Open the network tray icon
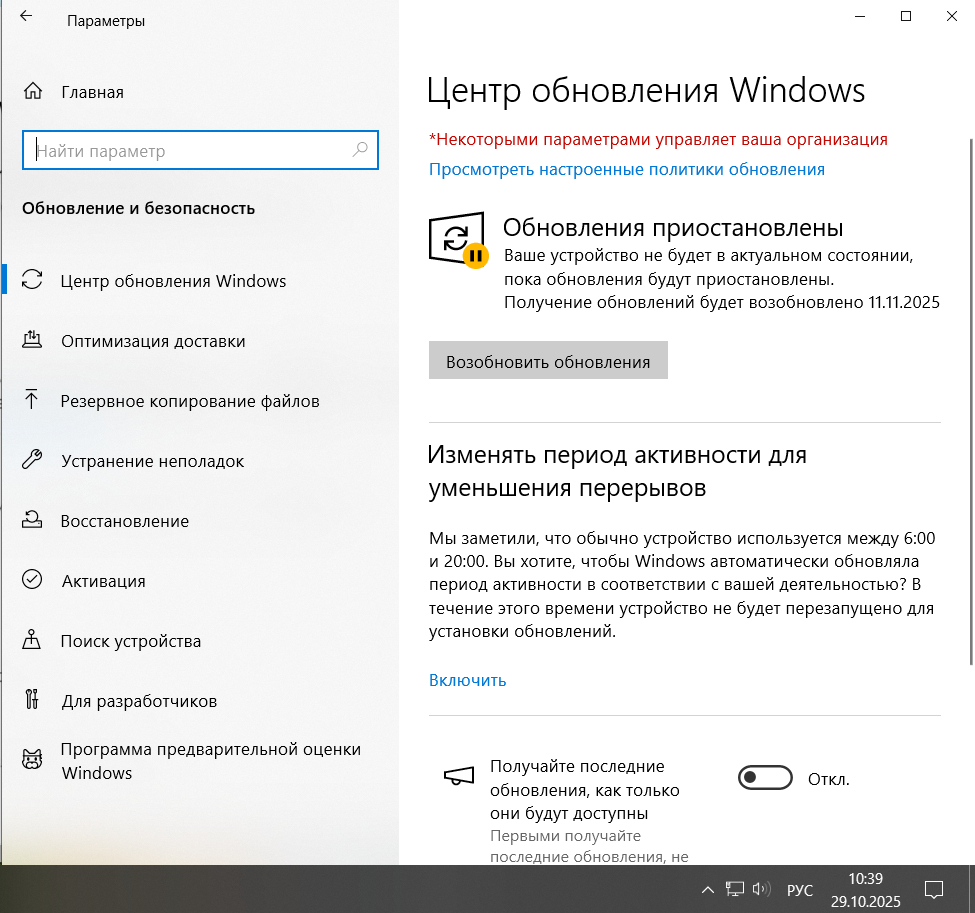This screenshot has width=975, height=913. pos(735,889)
